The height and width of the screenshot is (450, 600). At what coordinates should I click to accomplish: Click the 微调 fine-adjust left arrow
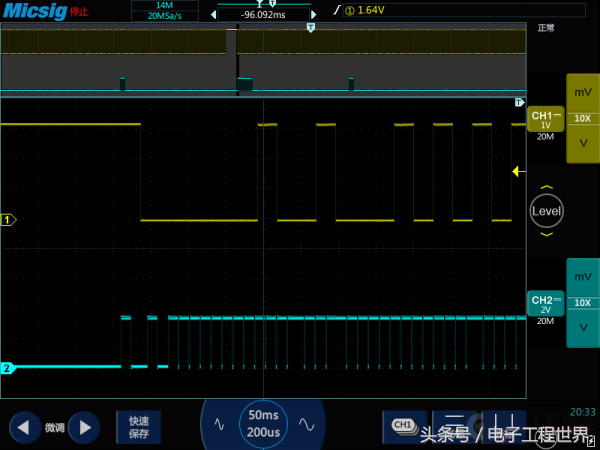(x=24, y=427)
